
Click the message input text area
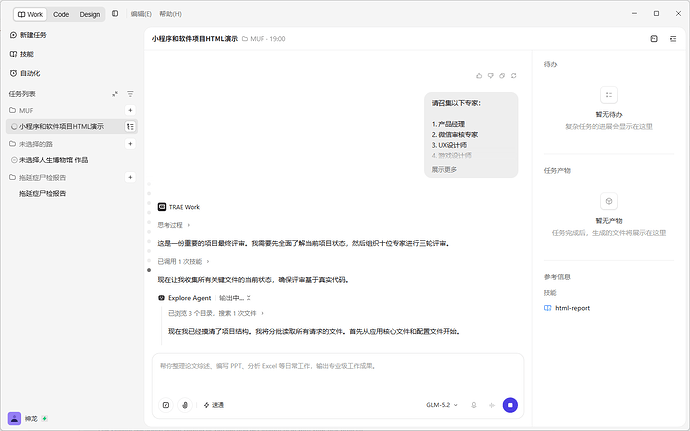coord(338,373)
